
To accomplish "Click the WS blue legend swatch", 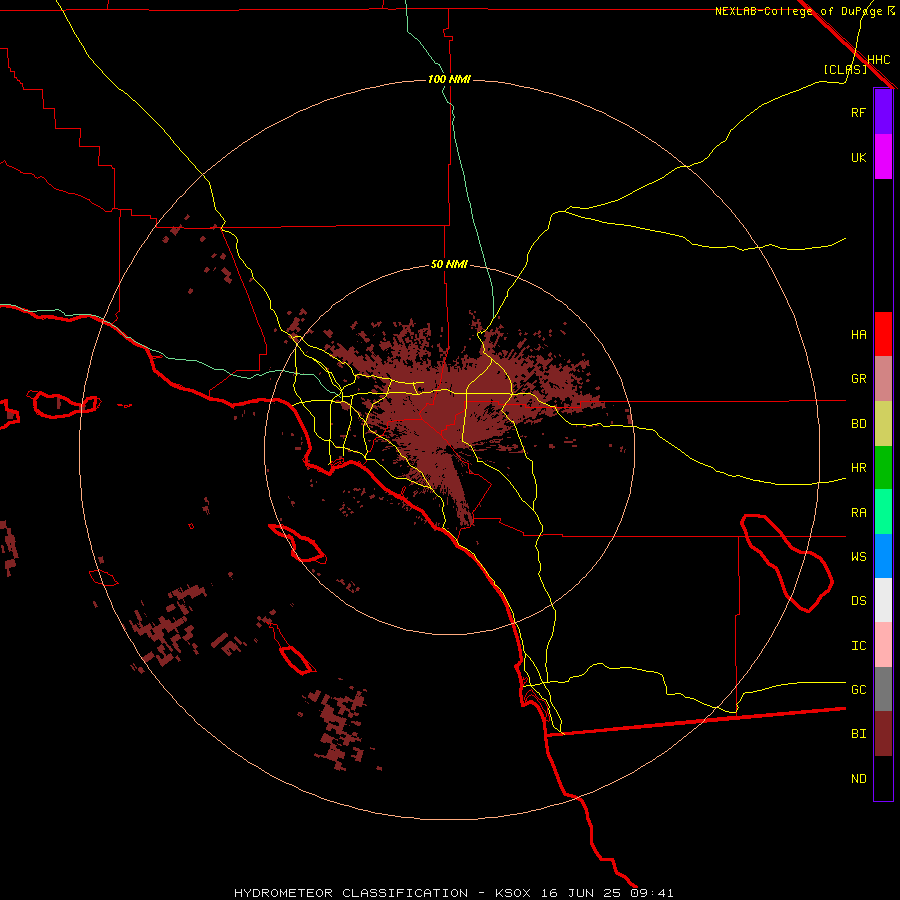I will click(883, 556).
